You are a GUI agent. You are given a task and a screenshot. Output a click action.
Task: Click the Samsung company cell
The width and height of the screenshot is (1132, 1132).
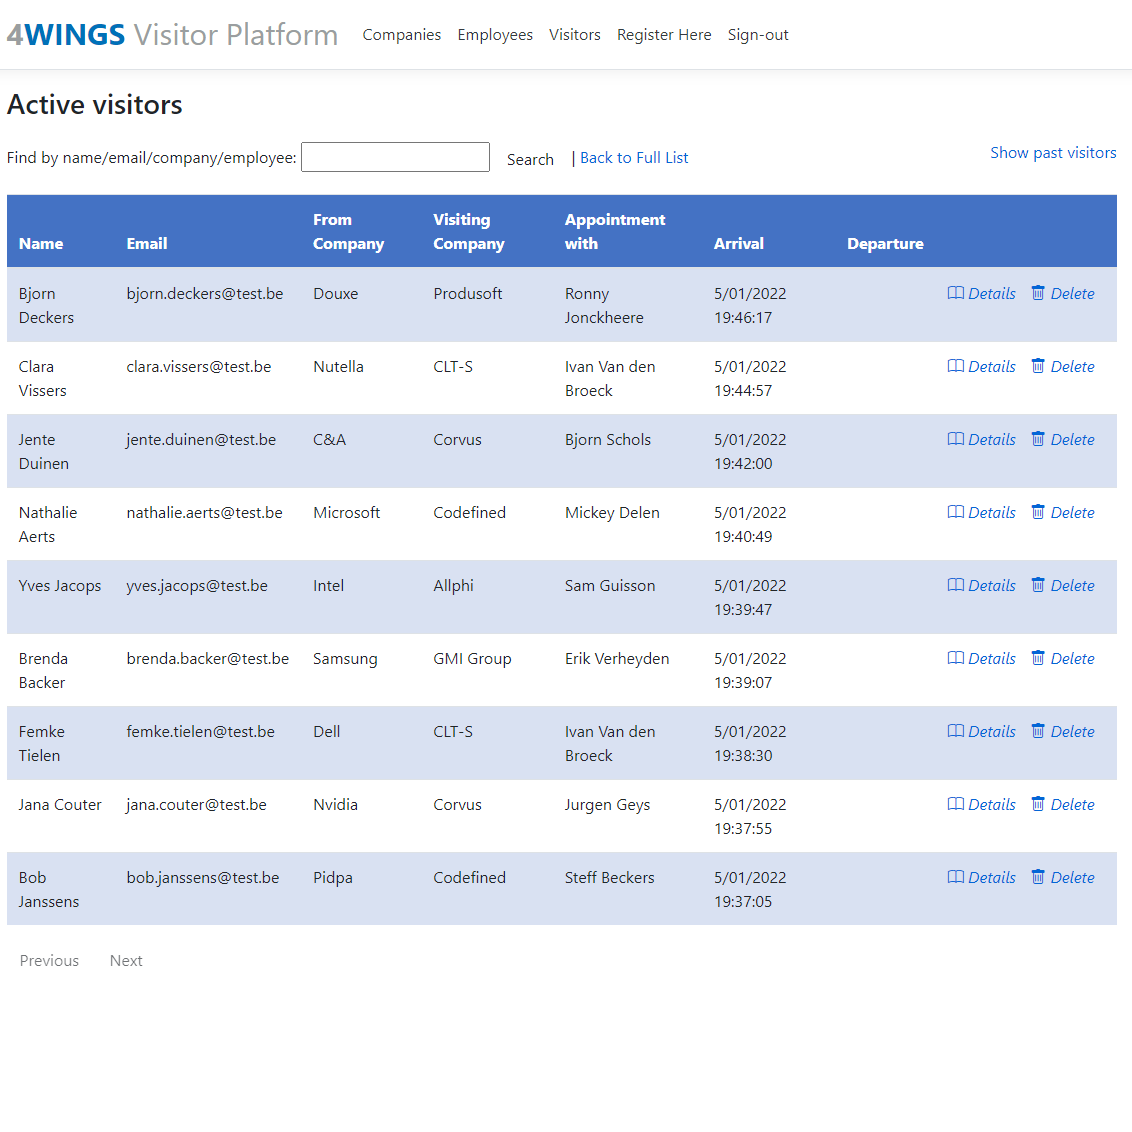click(x=344, y=658)
